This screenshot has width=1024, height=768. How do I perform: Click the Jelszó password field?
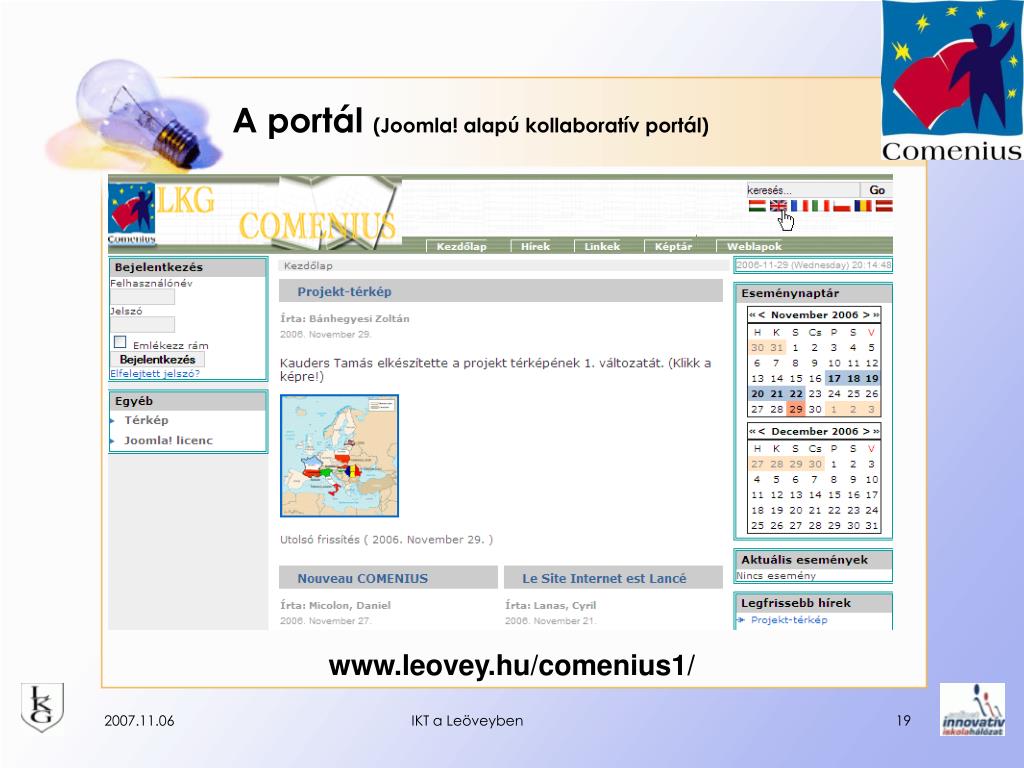coord(142,325)
